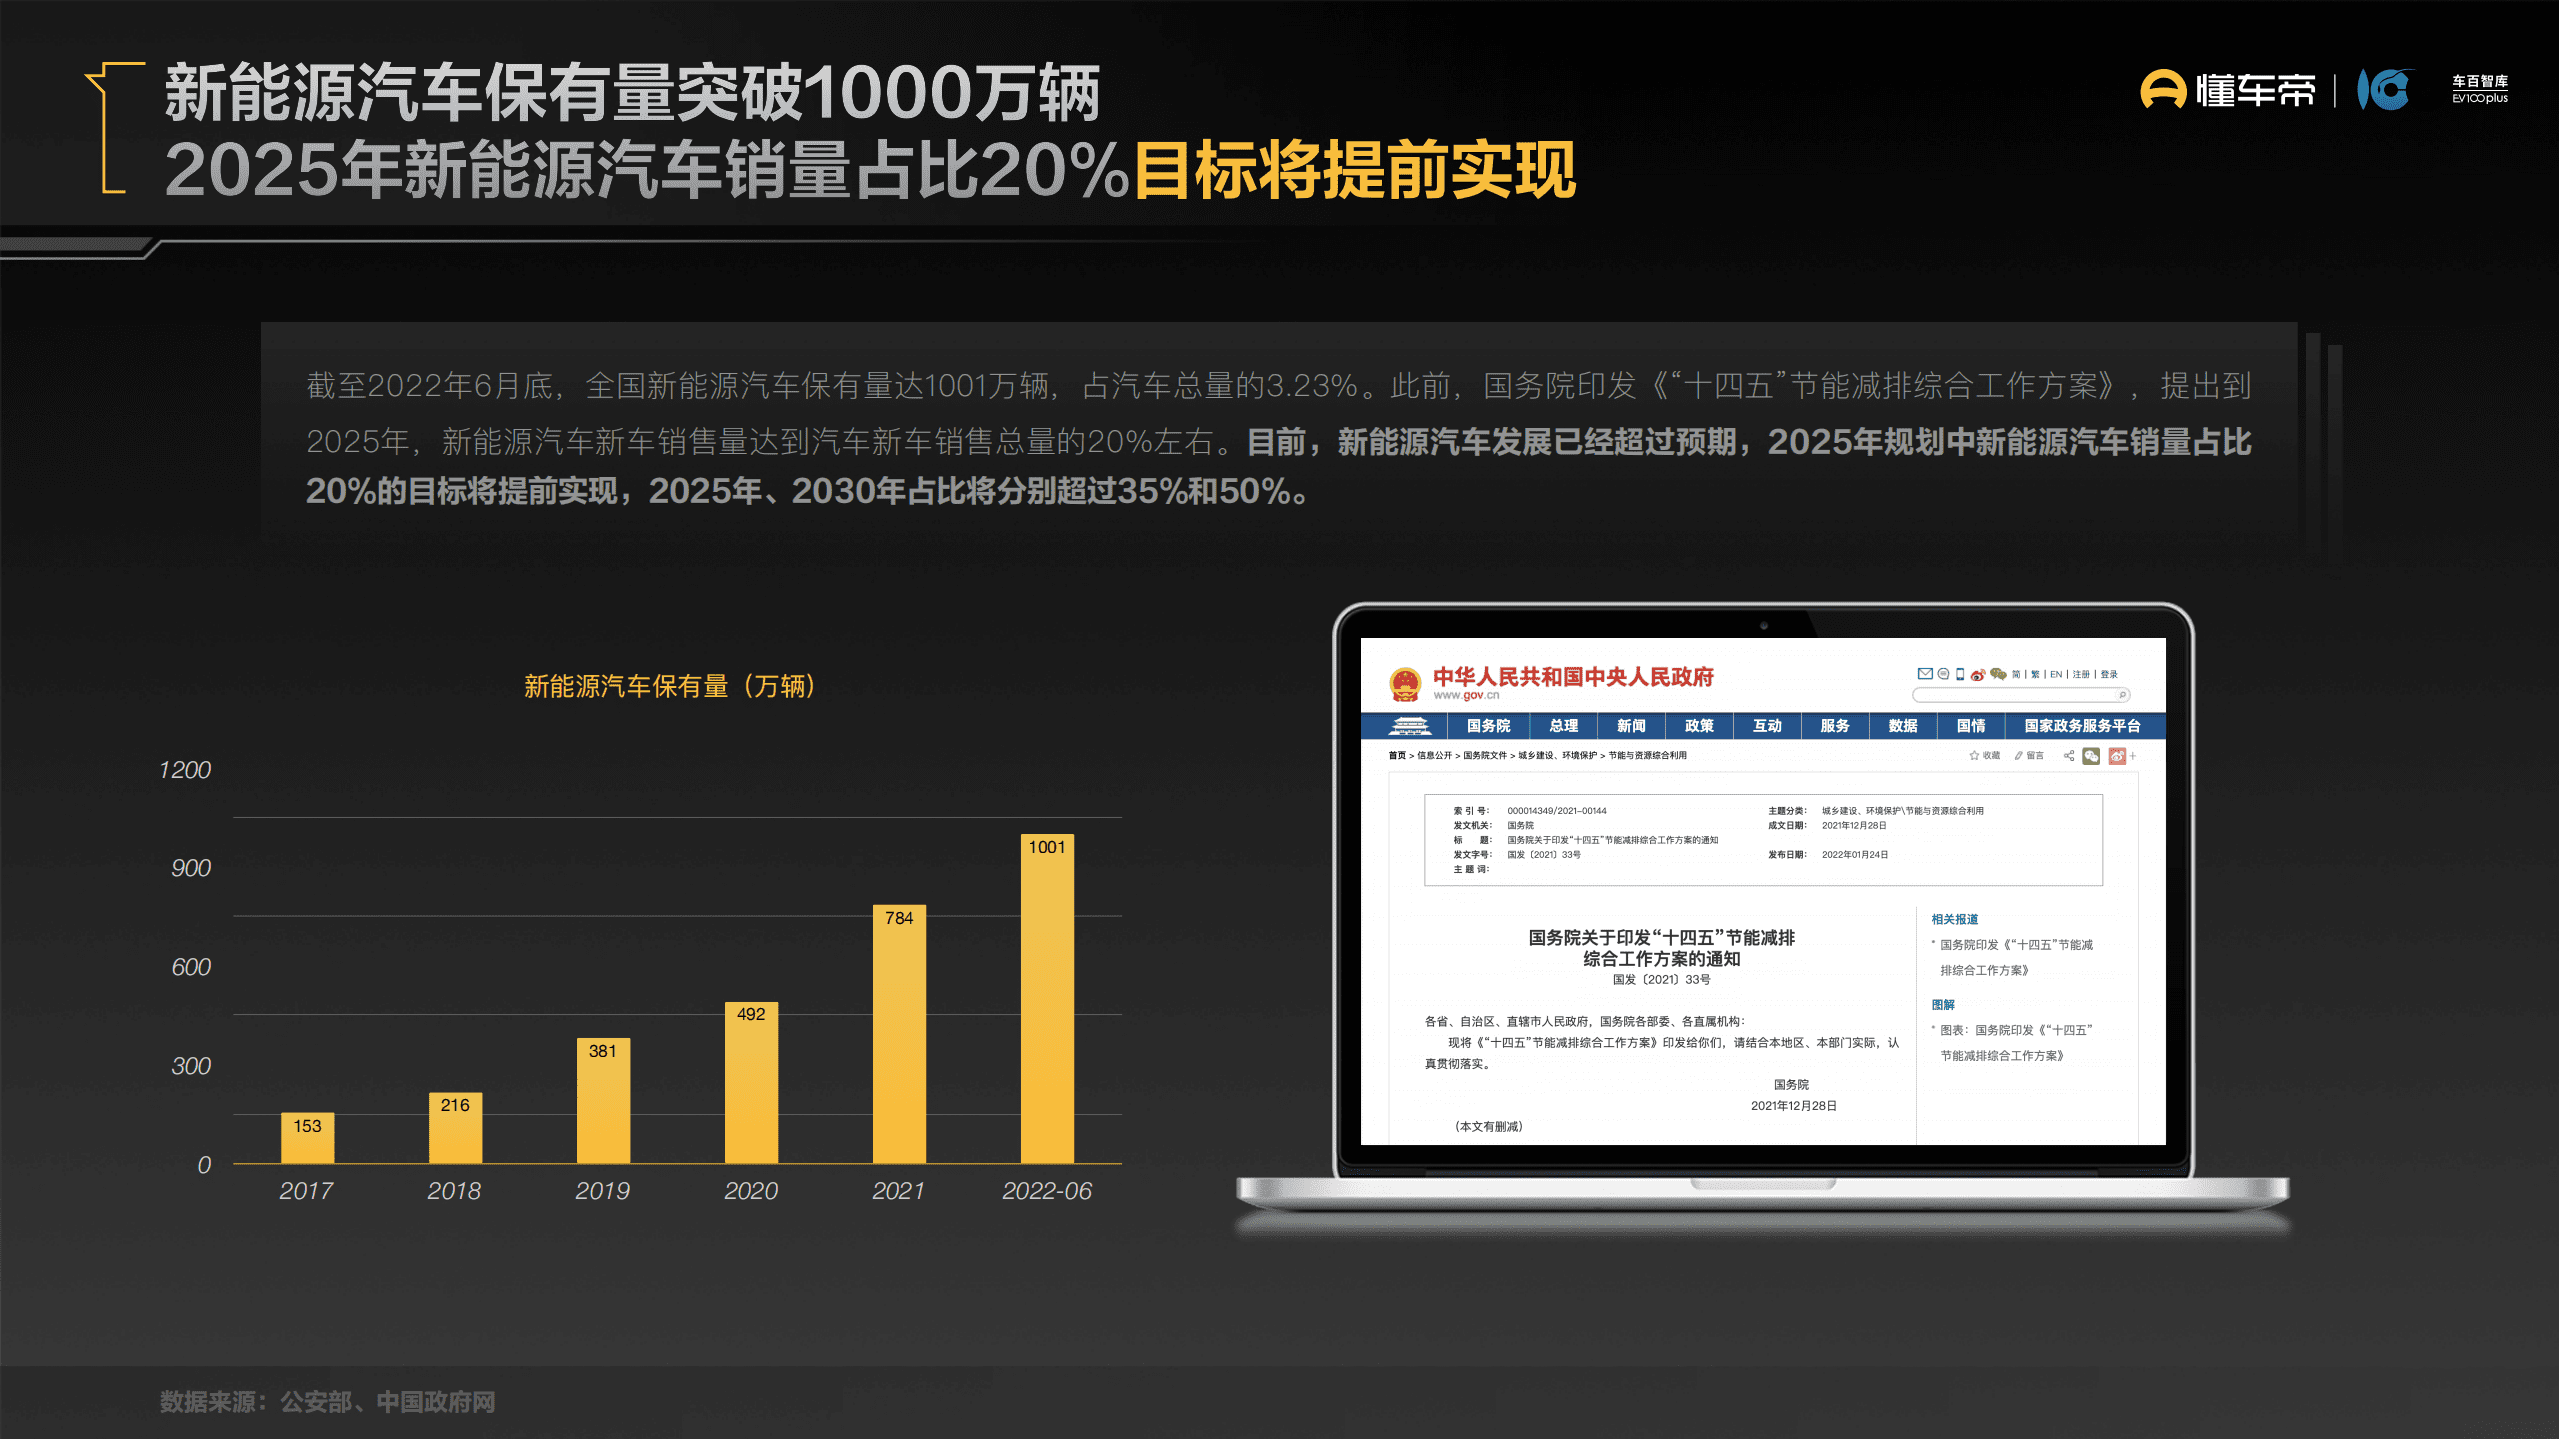Open the 政策 navigation tab
This screenshot has width=2559, height=1439.
point(1699,726)
